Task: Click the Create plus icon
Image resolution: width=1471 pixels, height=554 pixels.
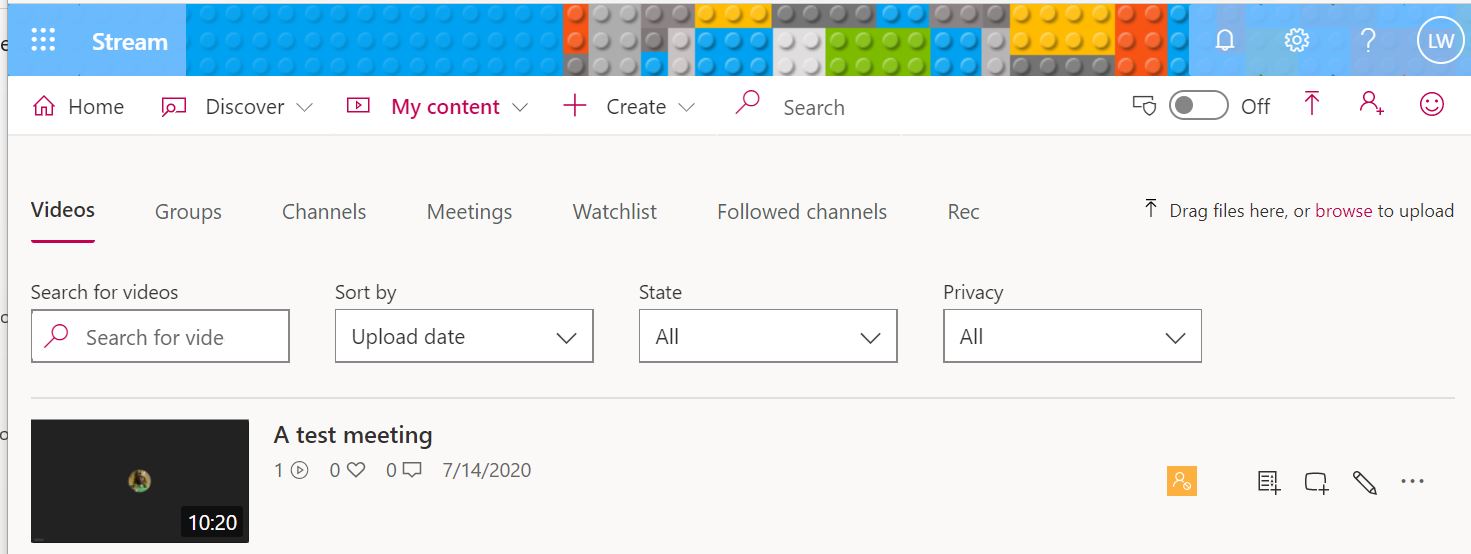Action: (574, 106)
